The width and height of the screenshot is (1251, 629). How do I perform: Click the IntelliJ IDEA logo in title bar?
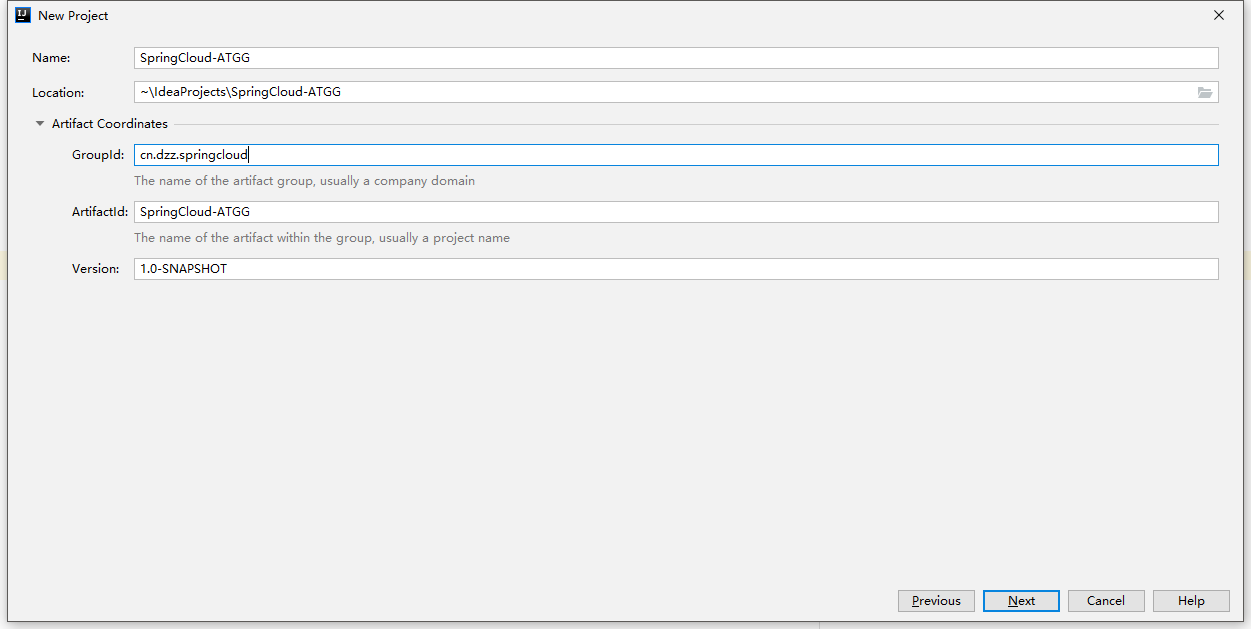[23, 15]
